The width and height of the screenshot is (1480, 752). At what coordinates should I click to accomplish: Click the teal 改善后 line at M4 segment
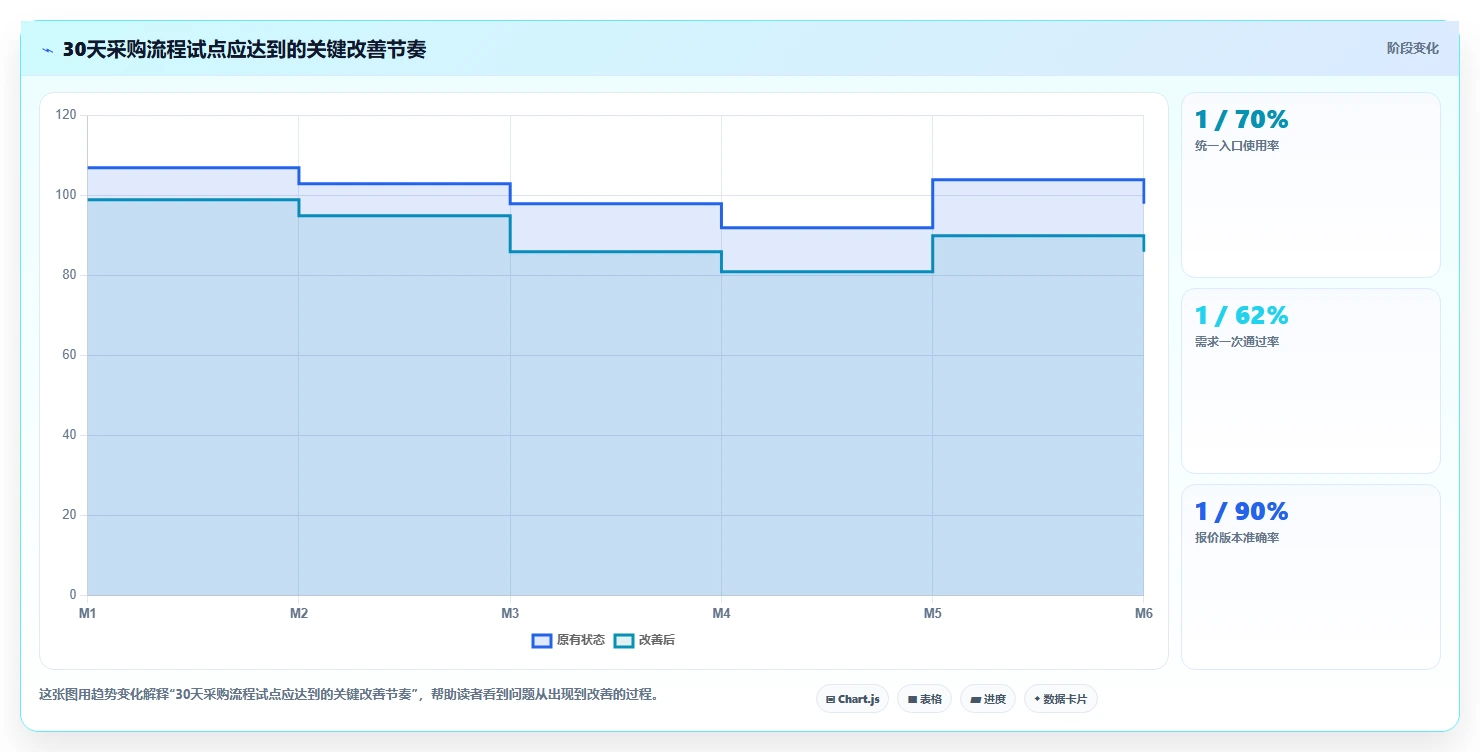coord(827,271)
